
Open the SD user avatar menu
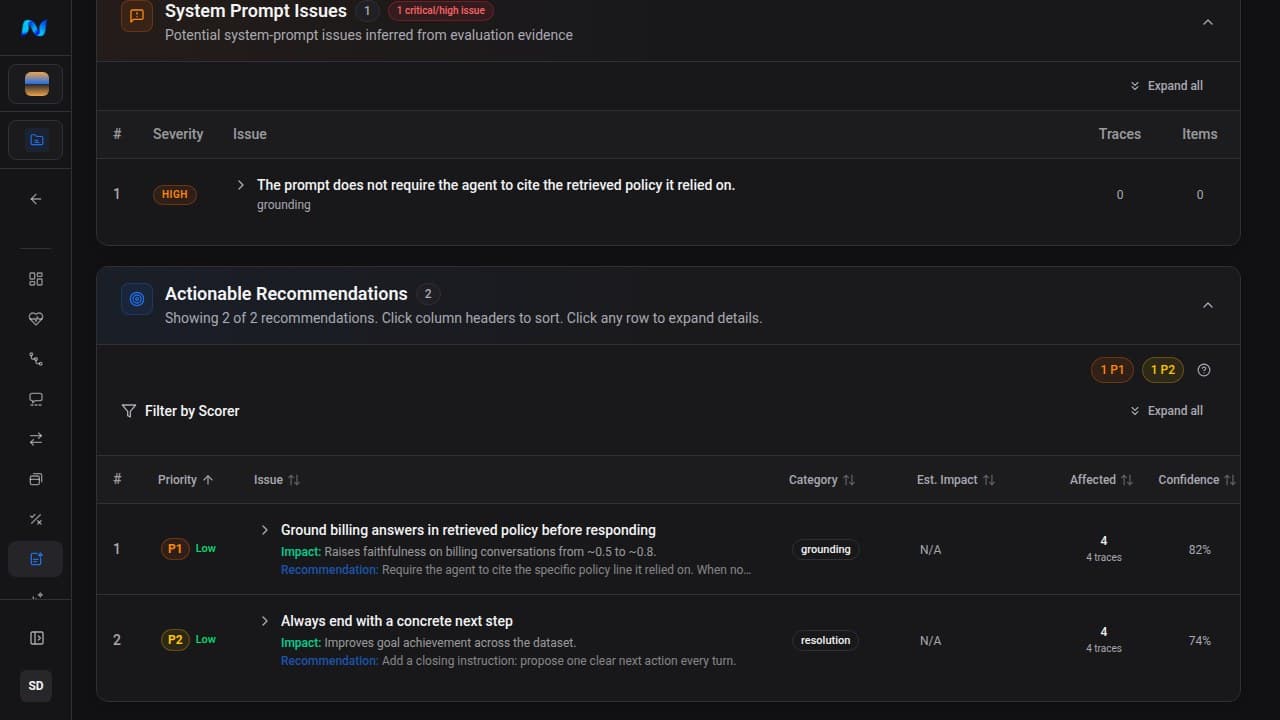[x=36, y=686]
